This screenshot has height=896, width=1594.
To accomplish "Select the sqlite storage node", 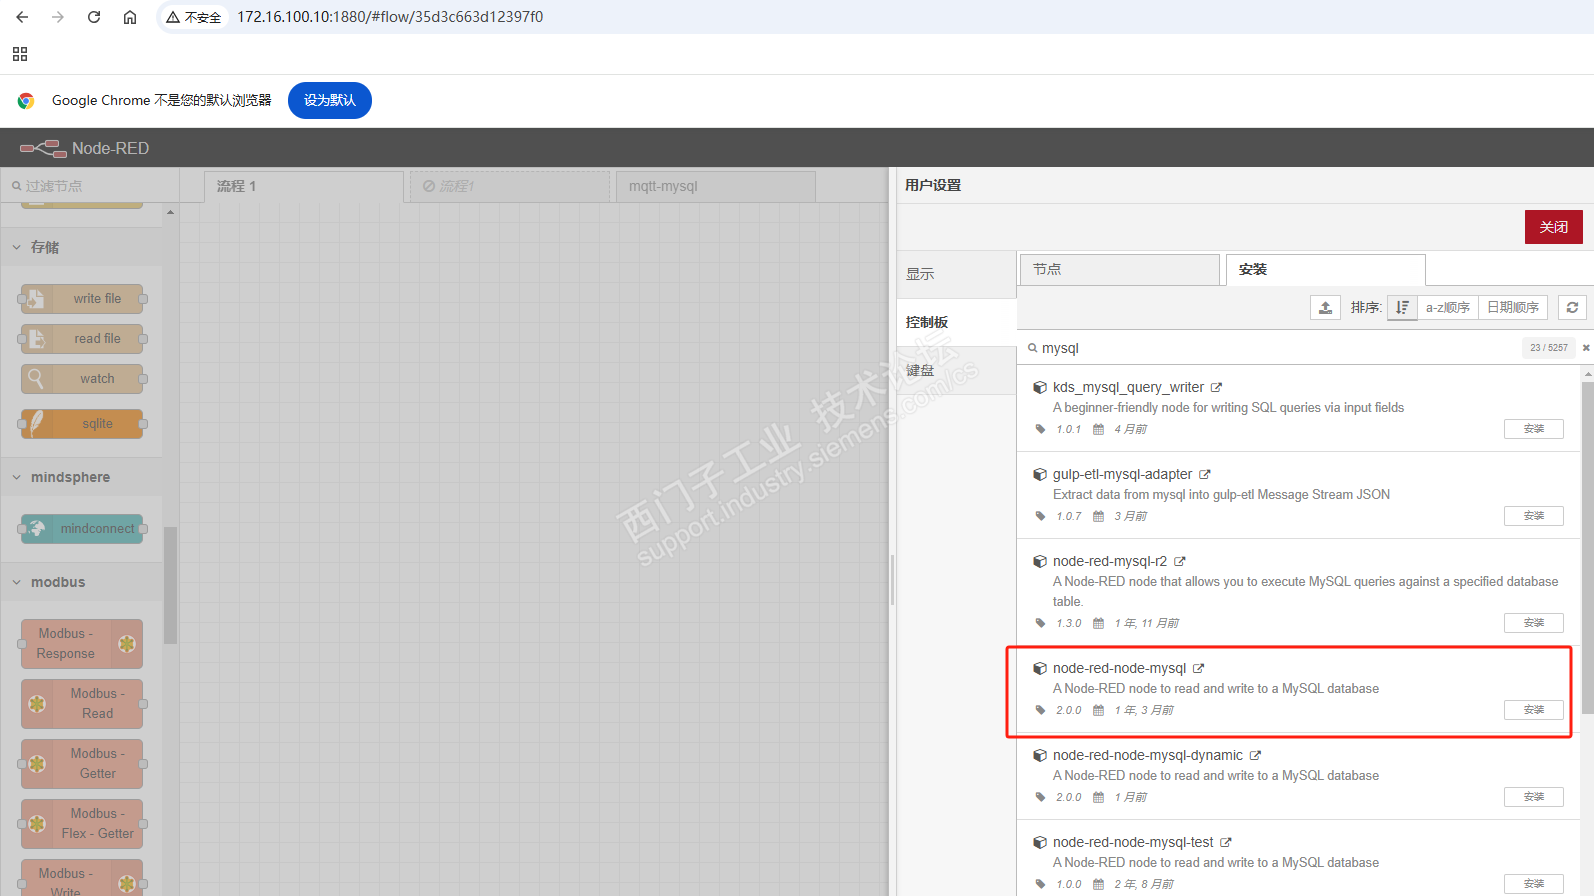I will point(82,424).
